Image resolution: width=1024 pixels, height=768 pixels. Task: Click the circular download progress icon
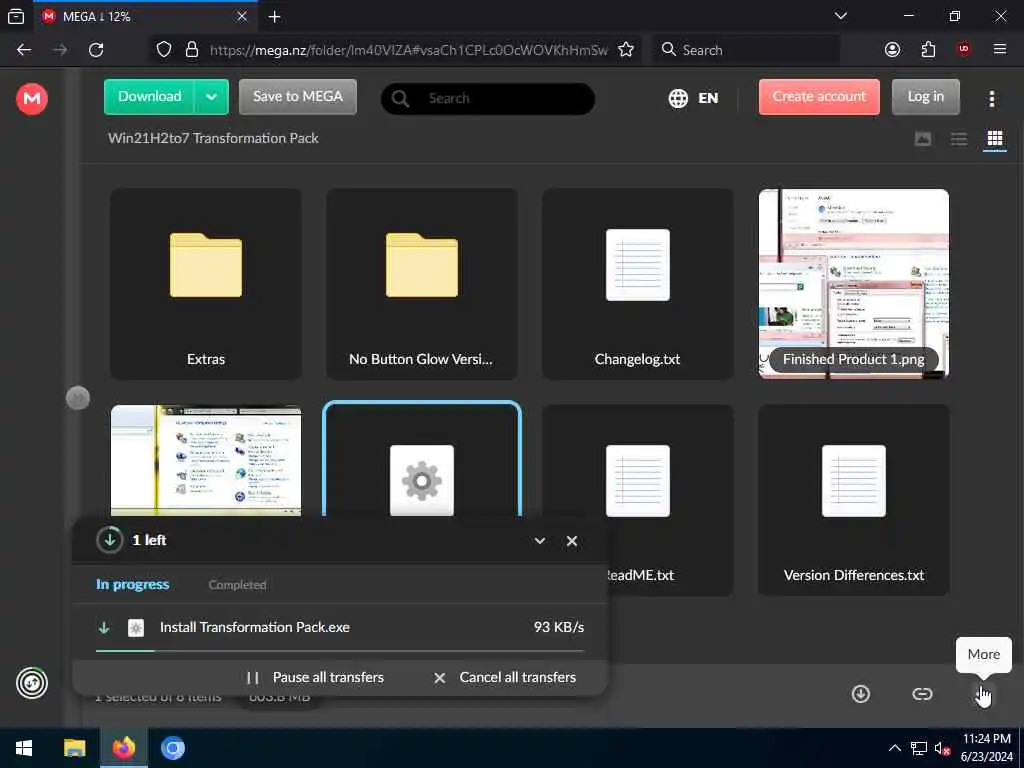point(110,540)
